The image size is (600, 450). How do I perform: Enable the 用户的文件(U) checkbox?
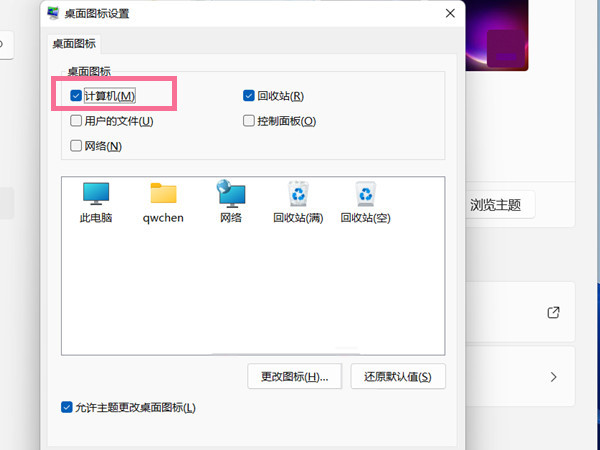77,121
